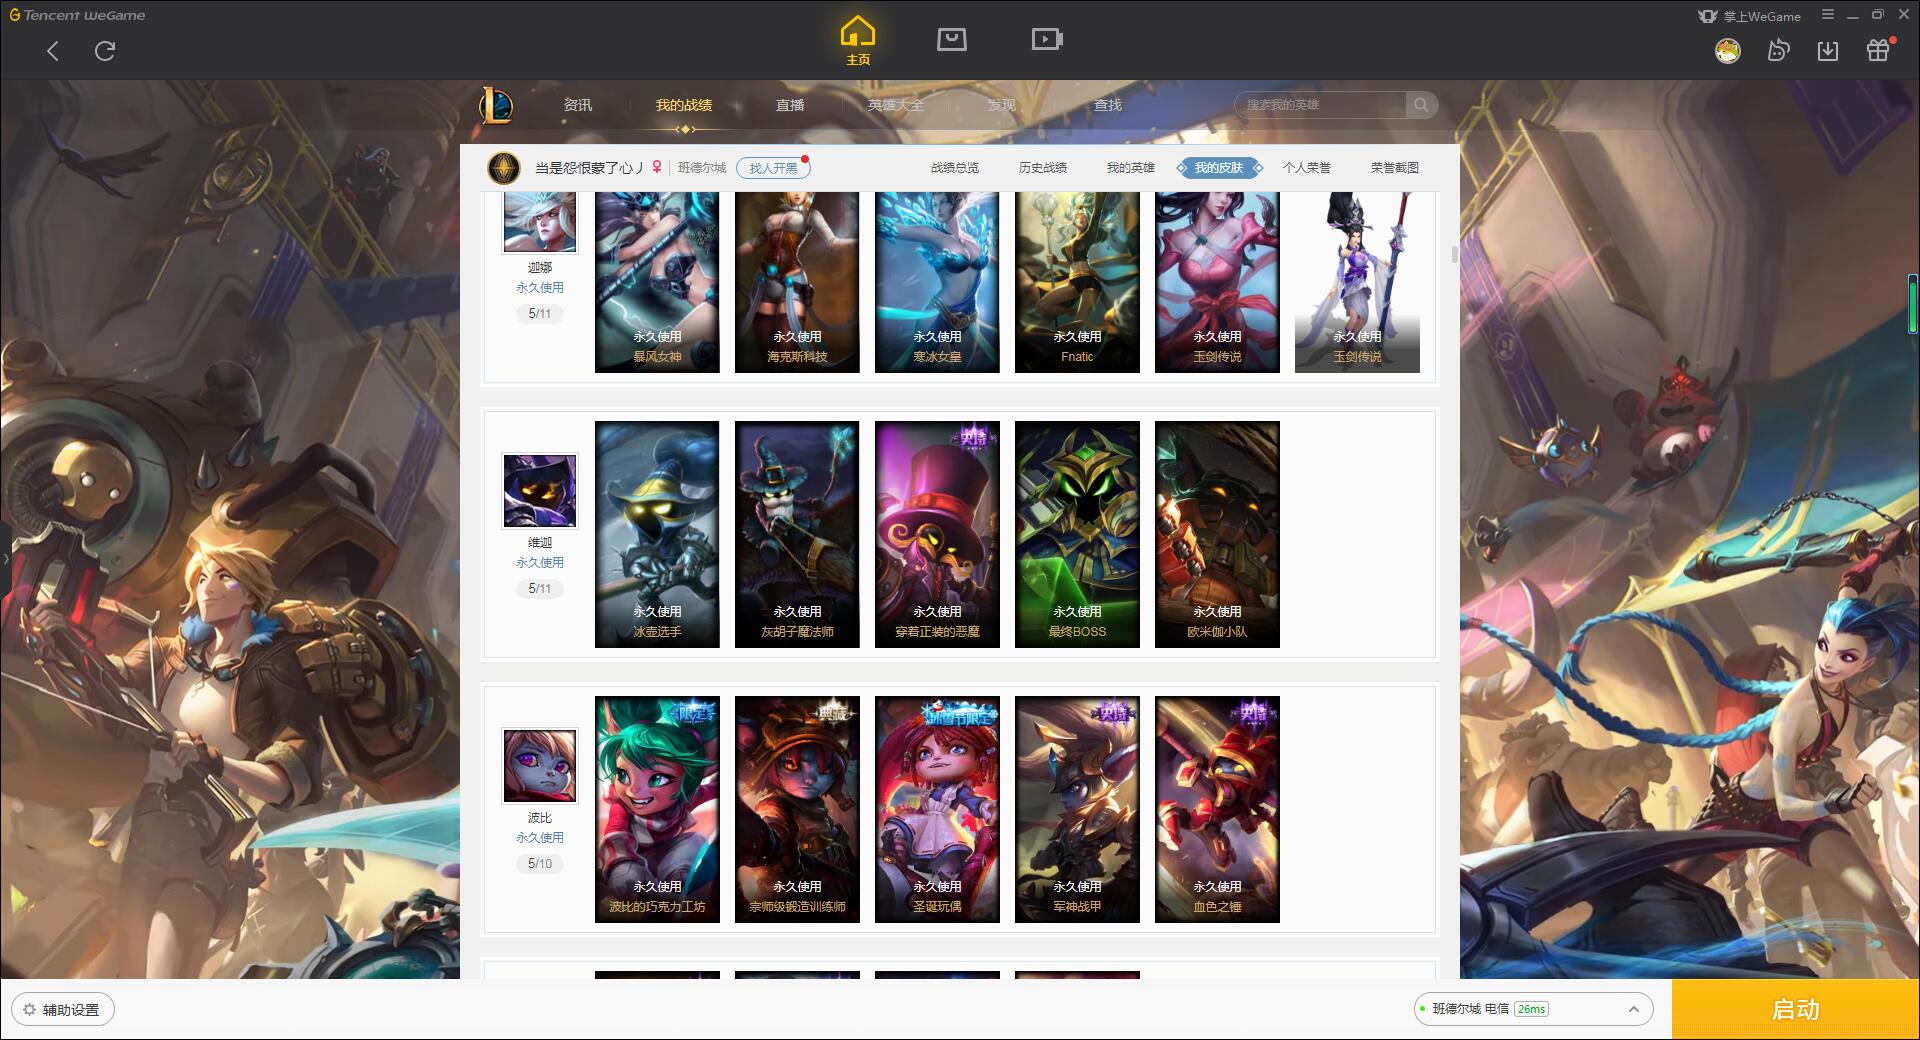Open the 圣诞玩偶 skin card
Viewport: 1920px width, 1040px height.
937,809
